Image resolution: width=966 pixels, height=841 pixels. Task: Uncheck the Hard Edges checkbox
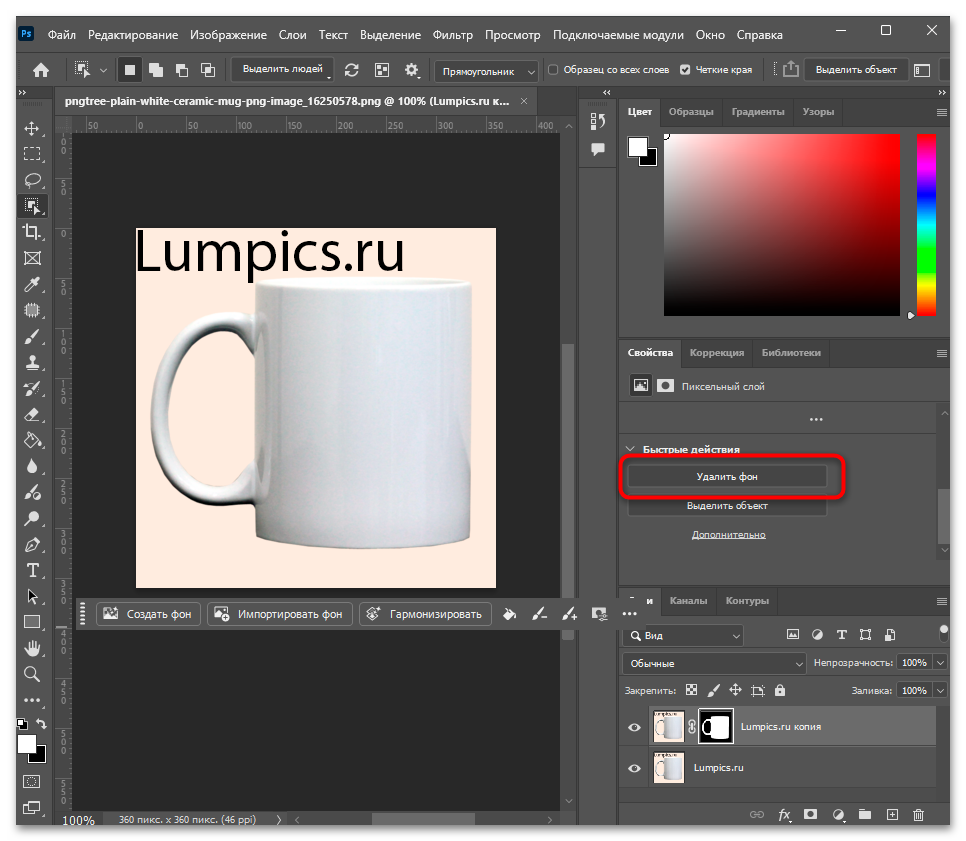tap(685, 70)
